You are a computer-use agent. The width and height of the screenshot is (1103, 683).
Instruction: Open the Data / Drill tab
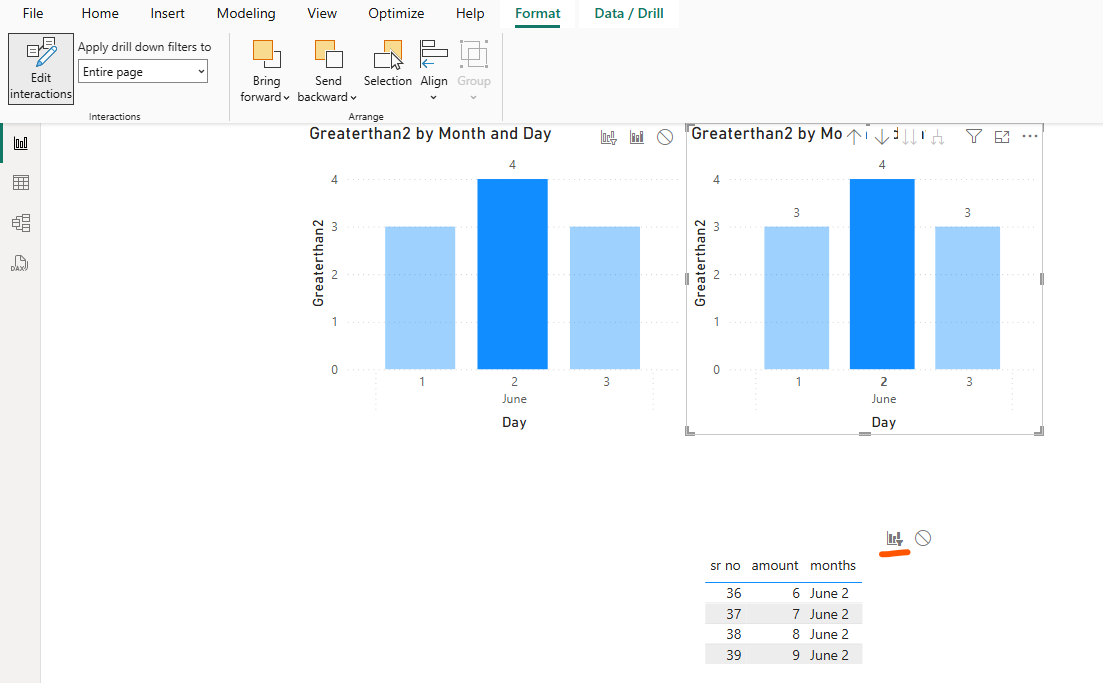tap(629, 13)
